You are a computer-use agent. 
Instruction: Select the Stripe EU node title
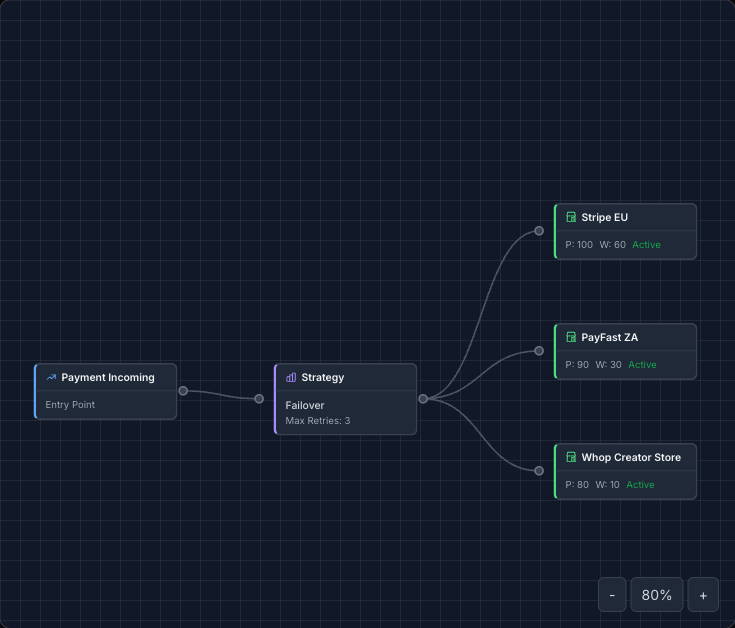tap(605, 217)
